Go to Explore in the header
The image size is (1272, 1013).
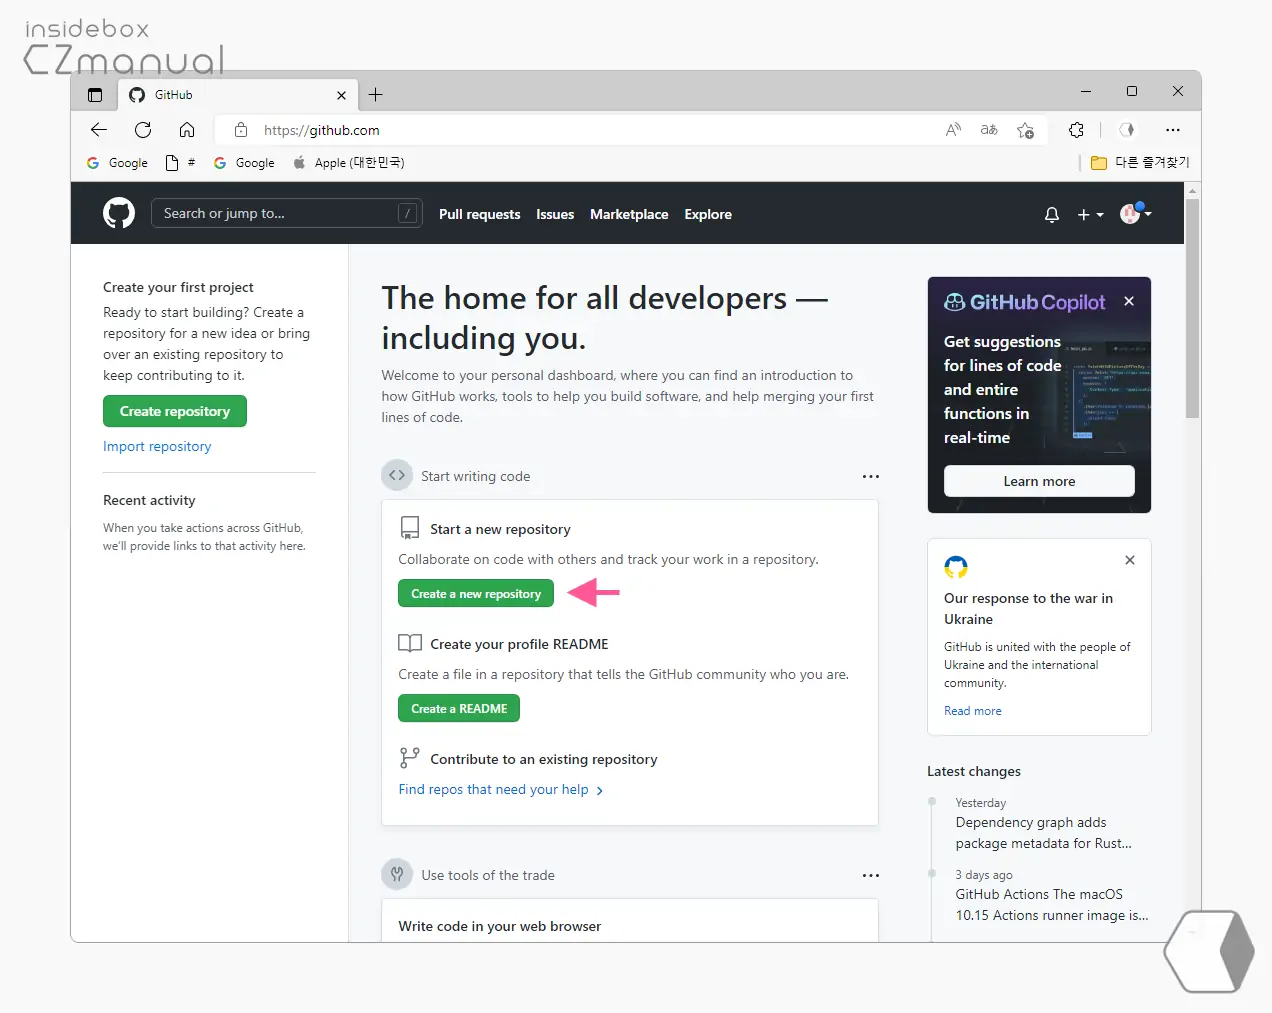708,214
